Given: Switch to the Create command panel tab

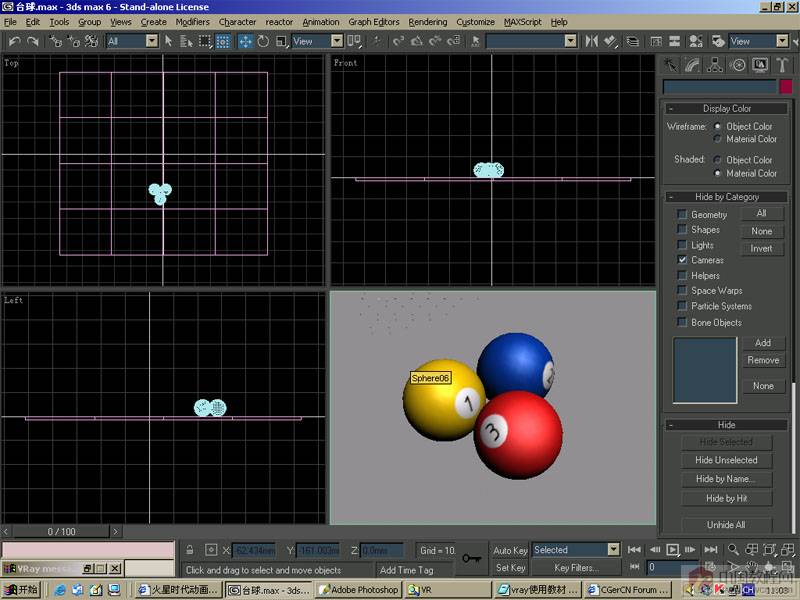Looking at the screenshot, I should pos(670,65).
